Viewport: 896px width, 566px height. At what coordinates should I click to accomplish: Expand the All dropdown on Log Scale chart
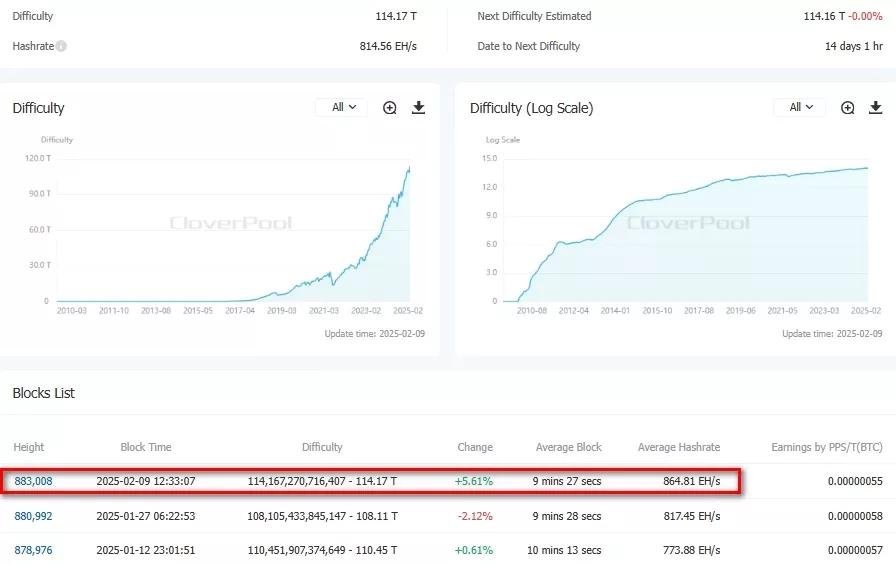pos(800,108)
